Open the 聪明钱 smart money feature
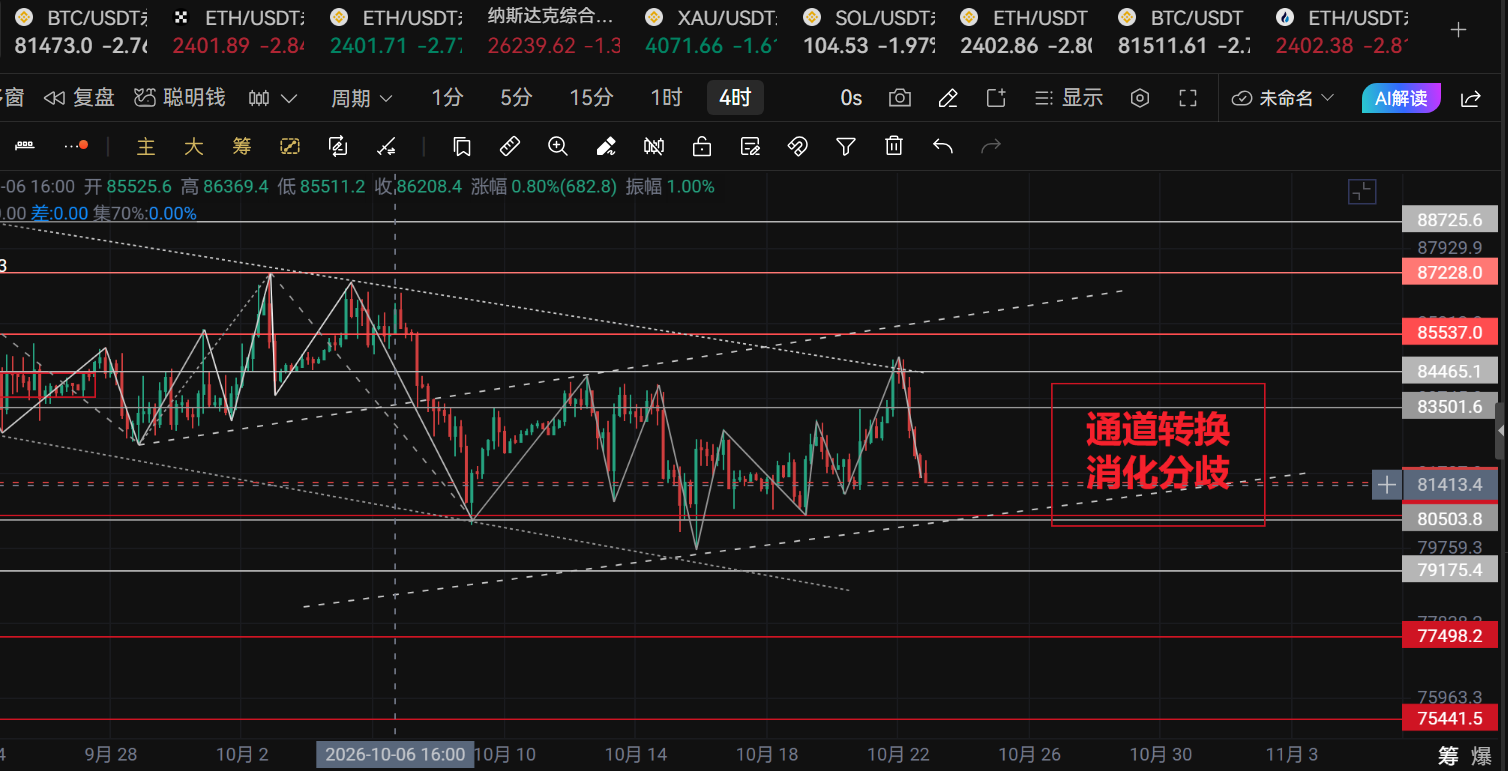This screenshot has height=771, width=1508. (180, 98)
